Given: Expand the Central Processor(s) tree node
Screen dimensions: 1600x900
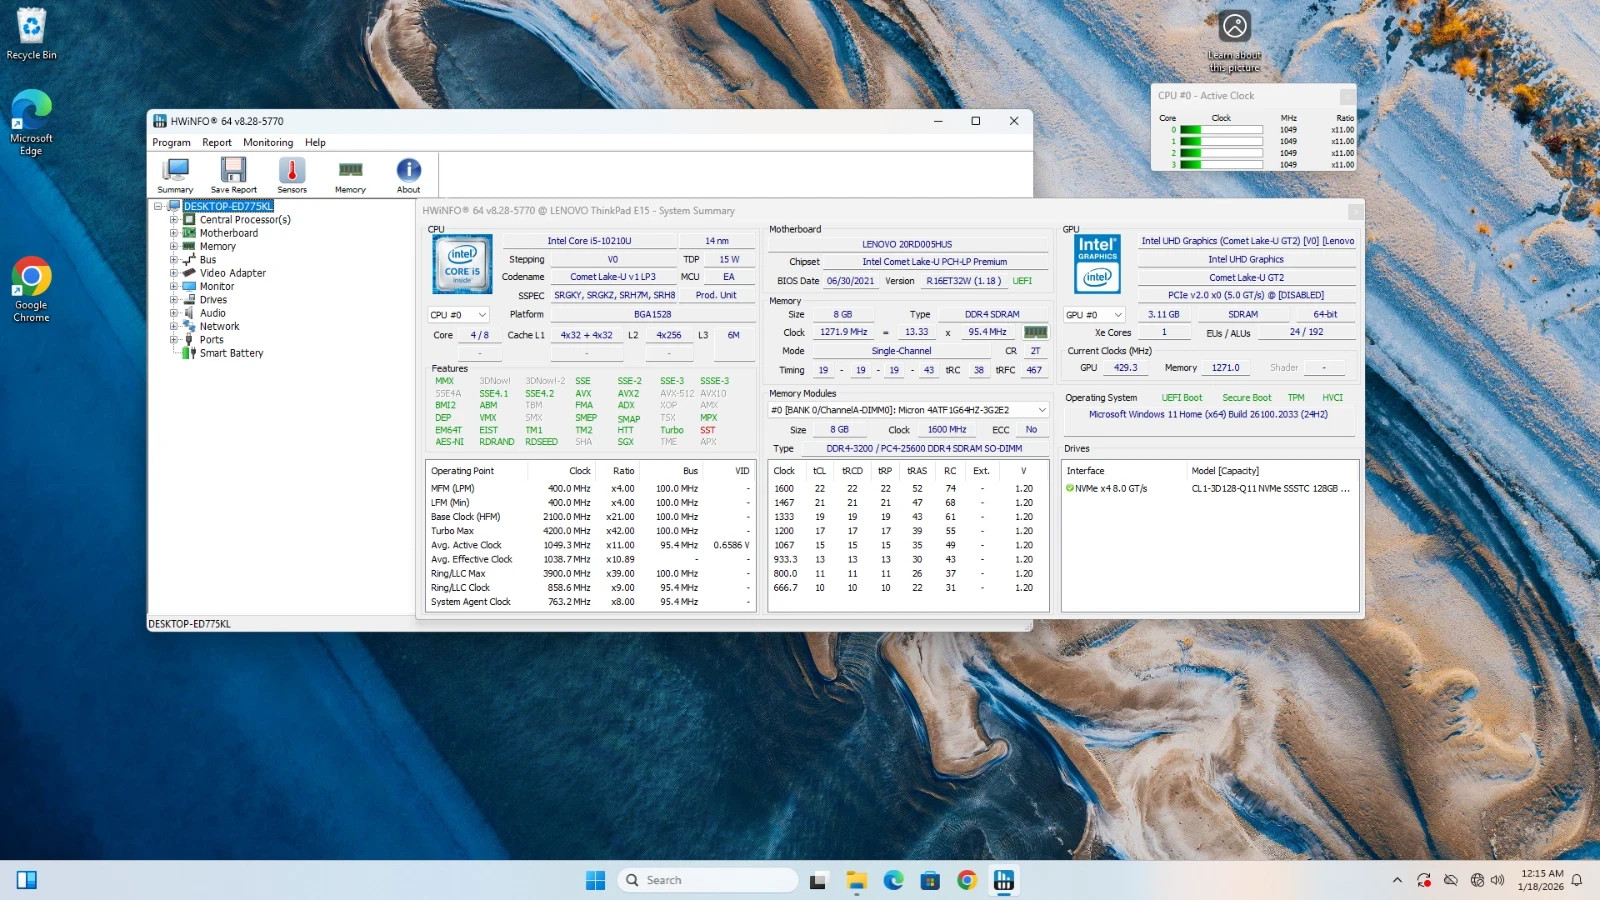Looking at the screenshot, I should (x=173, y=220).
